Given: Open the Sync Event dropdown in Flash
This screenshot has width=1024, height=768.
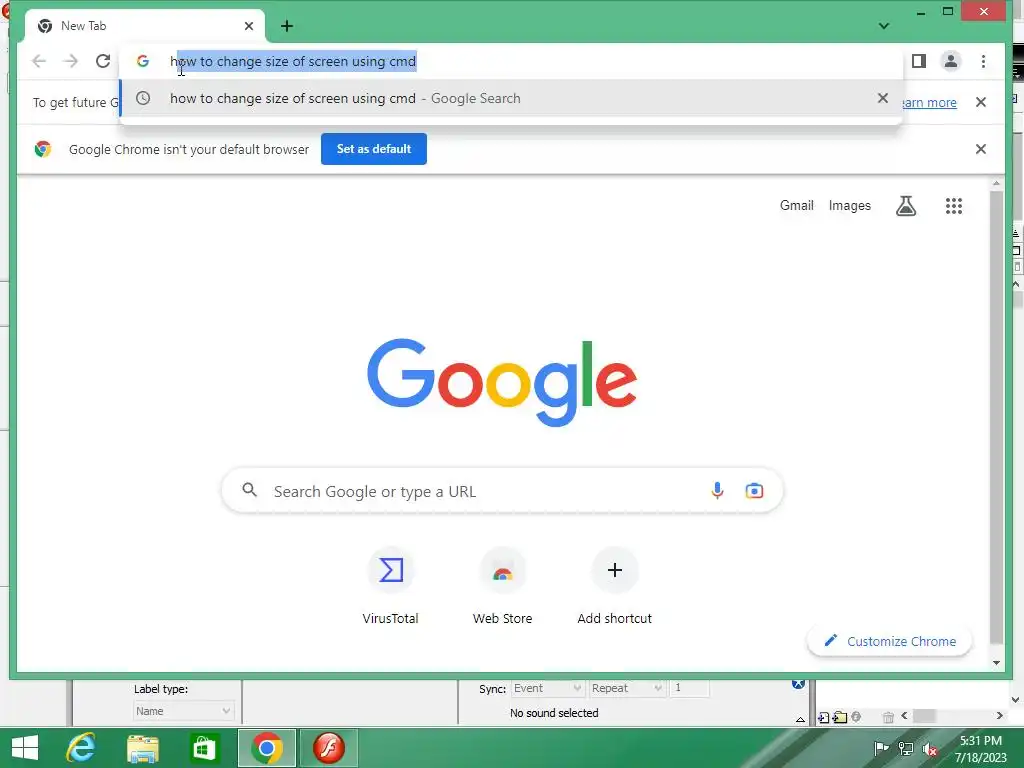Looking at the screenshot, I should click(547, 688).
